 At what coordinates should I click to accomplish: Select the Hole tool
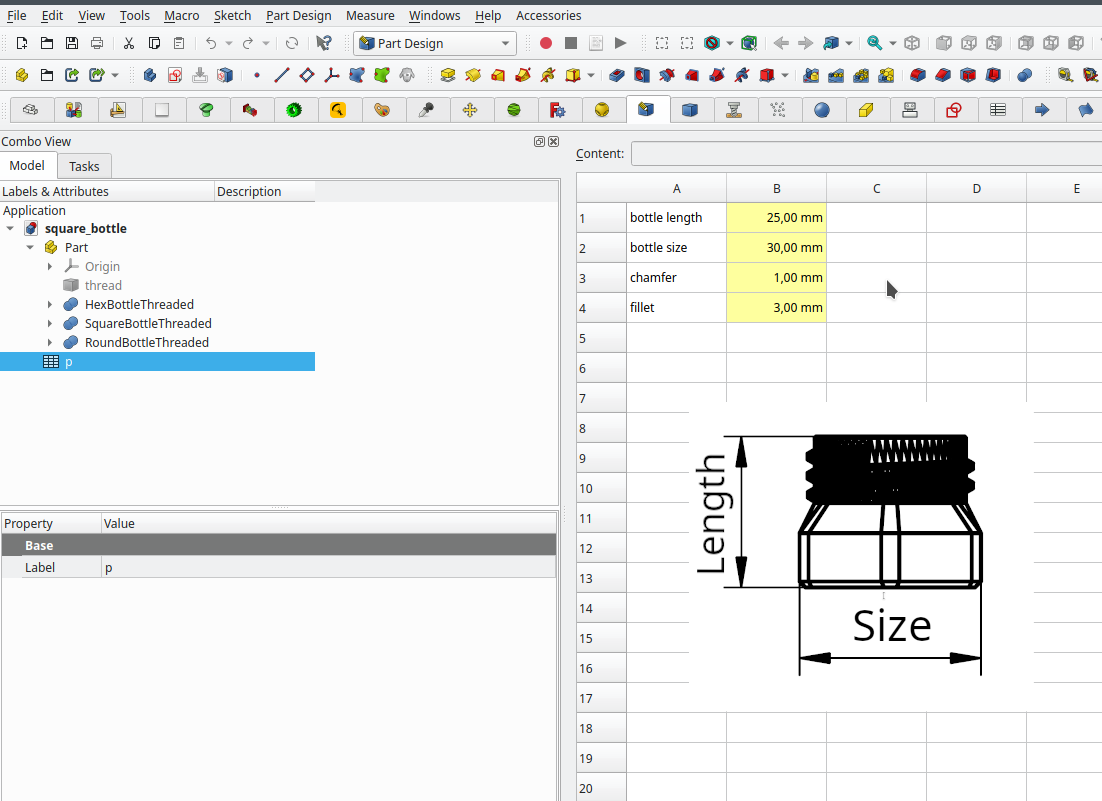(x=642, y=75)
